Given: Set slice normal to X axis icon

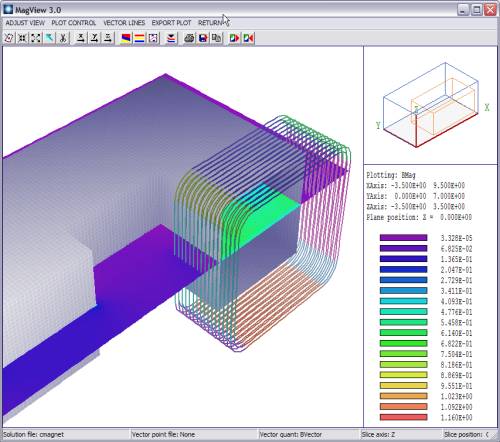Looking at the screenshot, I should (x=81, y=38).
